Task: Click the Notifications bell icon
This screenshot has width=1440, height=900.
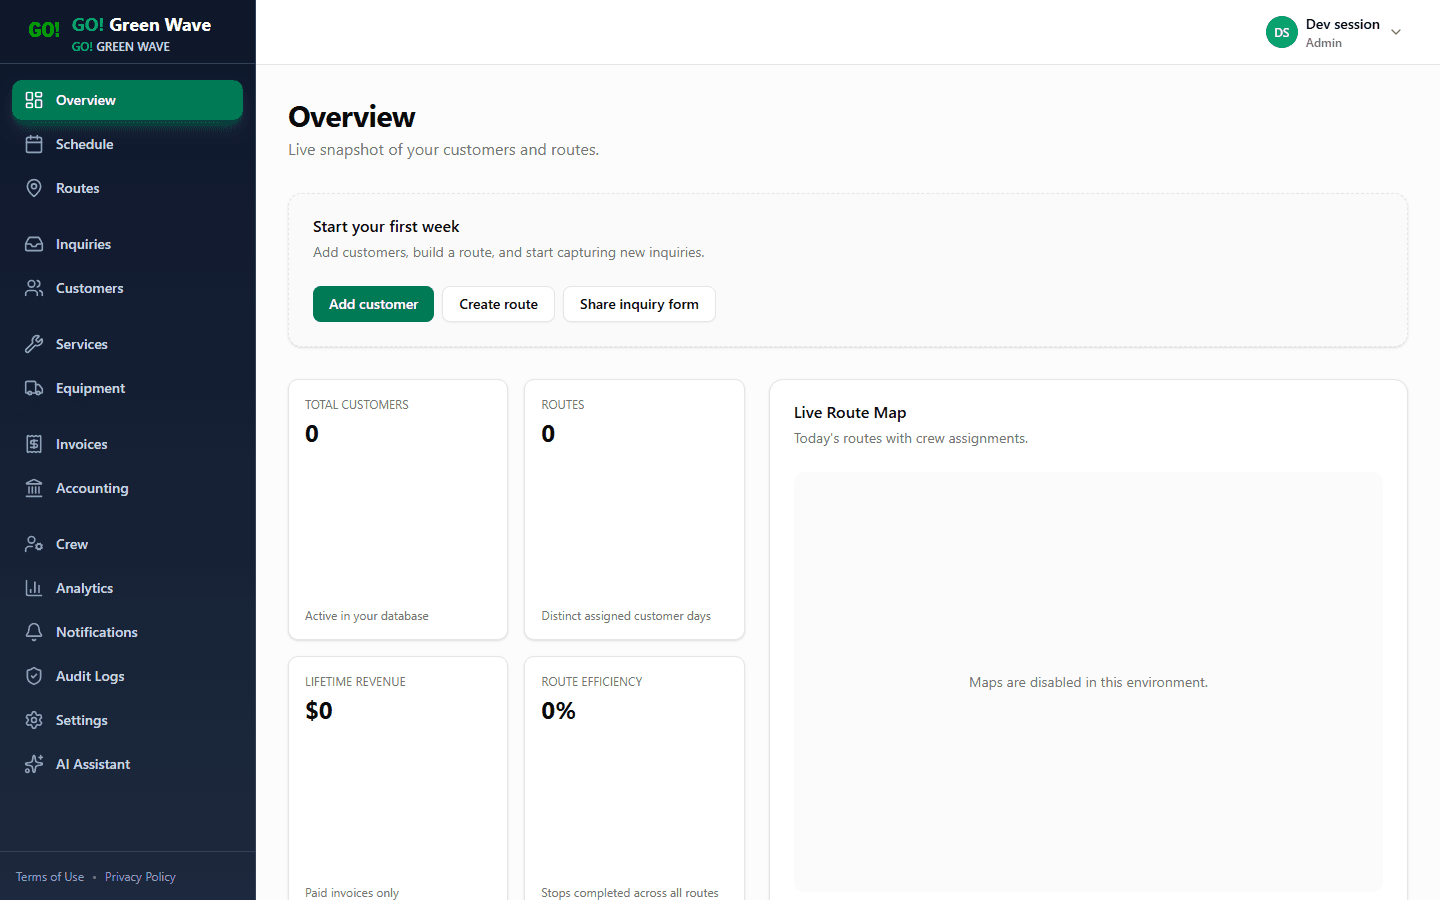Action: coord(34,631)
